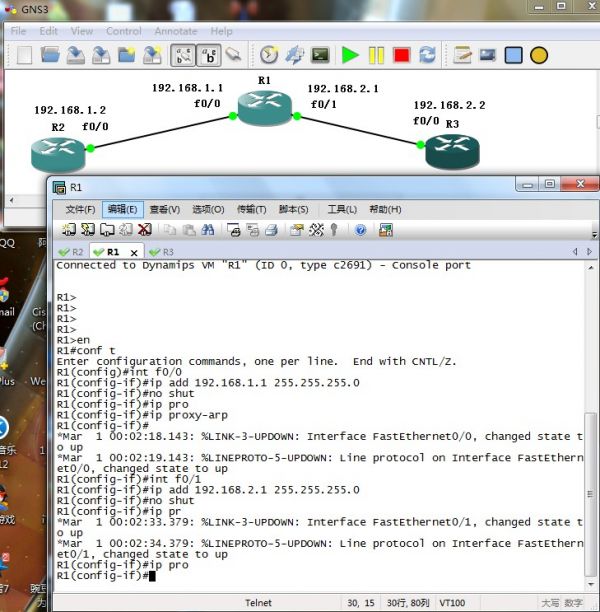
Task: Open 查看(V) menu in R1 terminal
Action: pos(165,210)
